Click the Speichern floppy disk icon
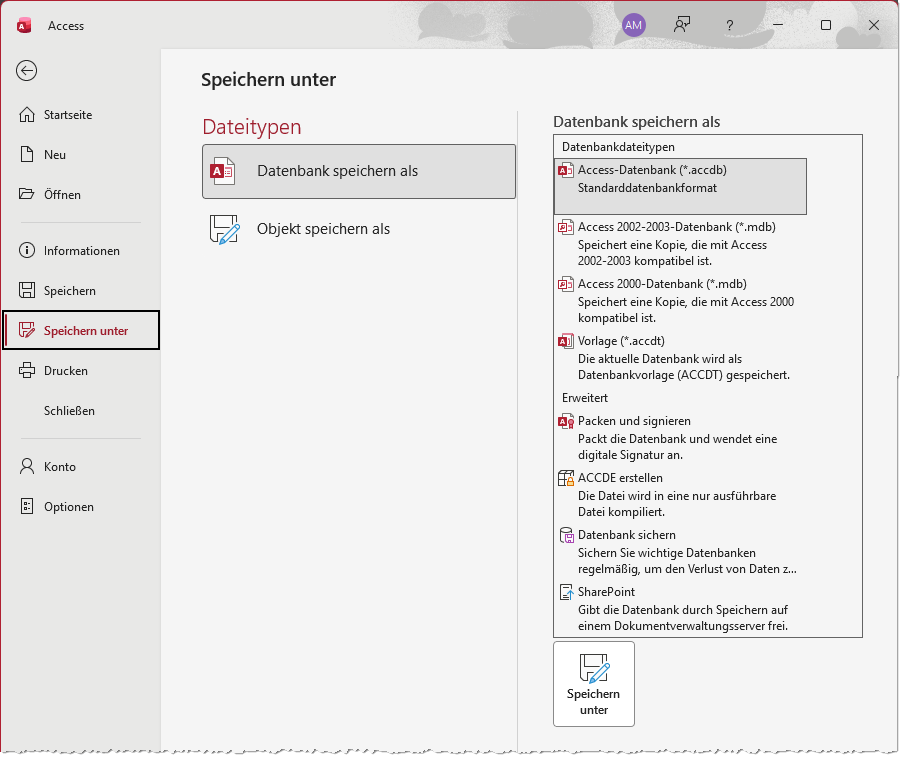Image resolution: width=902 pixels, height=758 pixels. click(27, 290)
